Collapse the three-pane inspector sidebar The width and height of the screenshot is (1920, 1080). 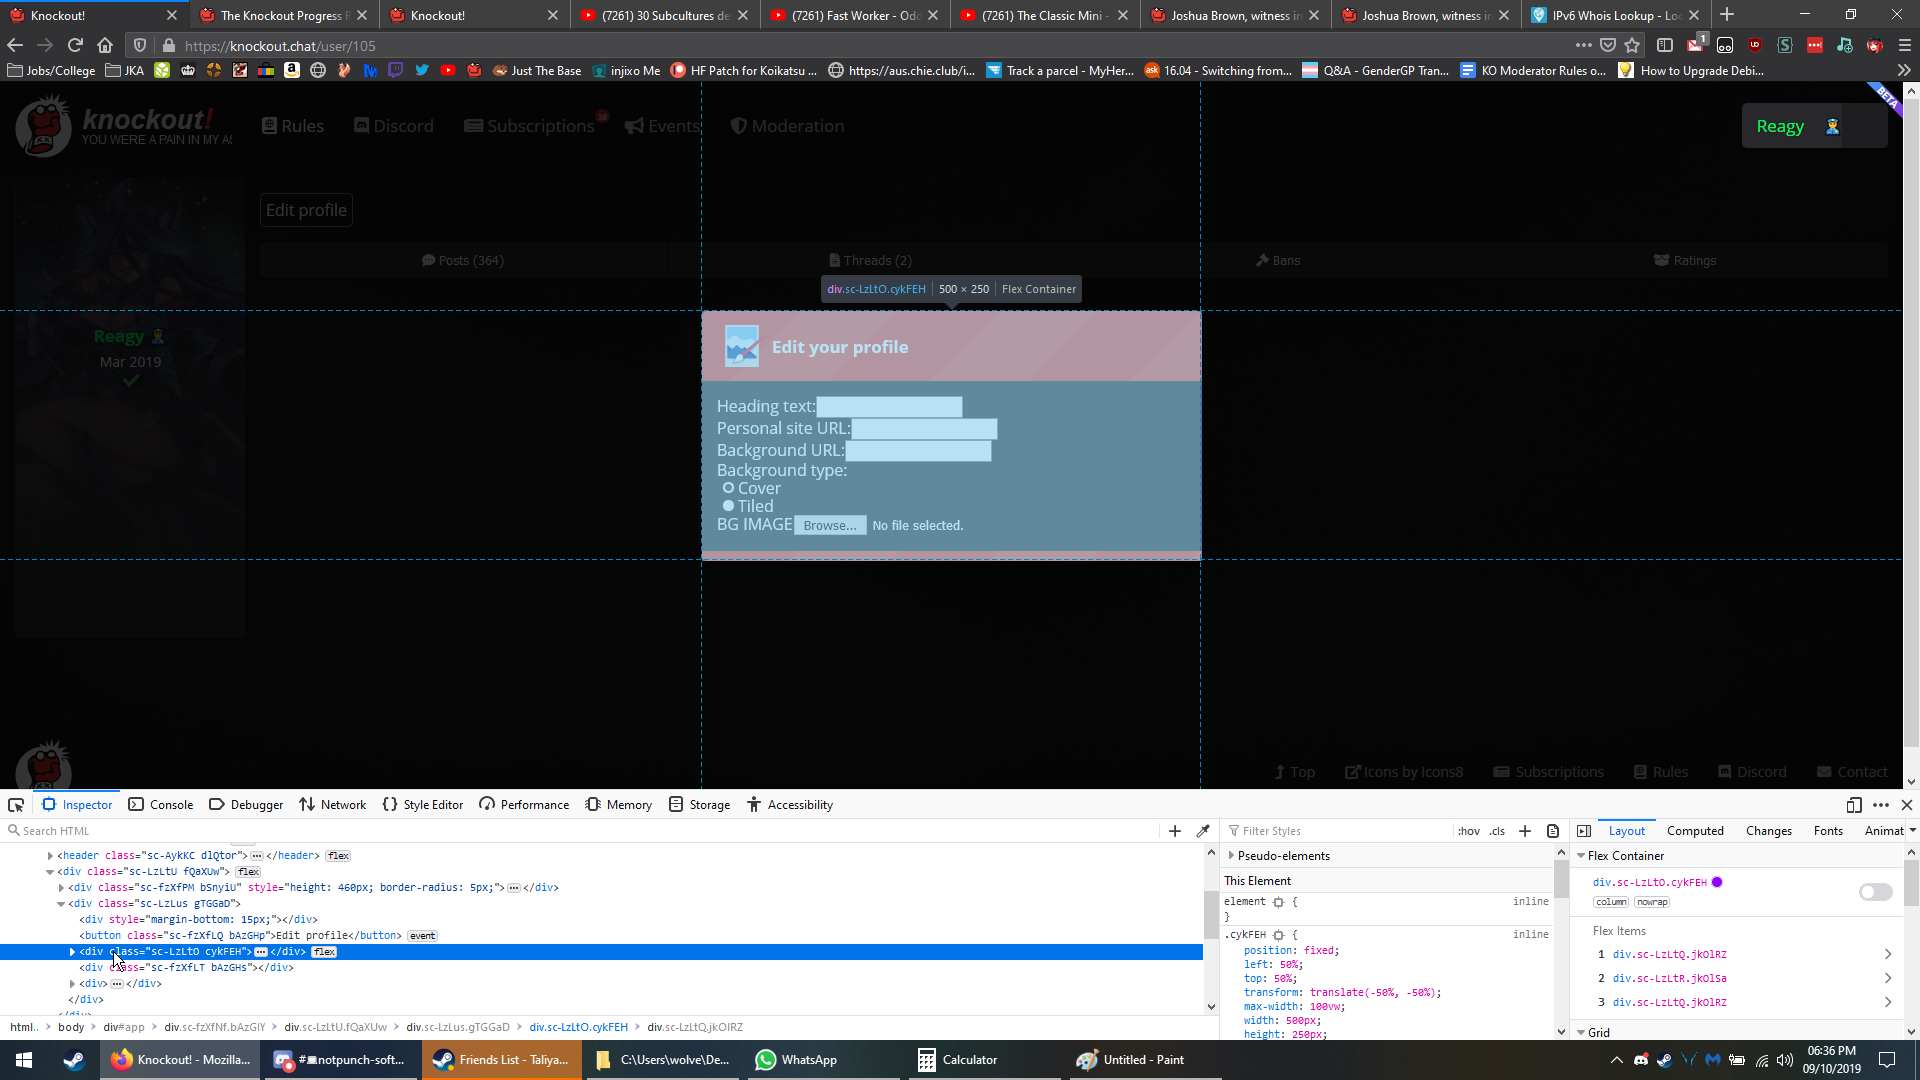1584,831
